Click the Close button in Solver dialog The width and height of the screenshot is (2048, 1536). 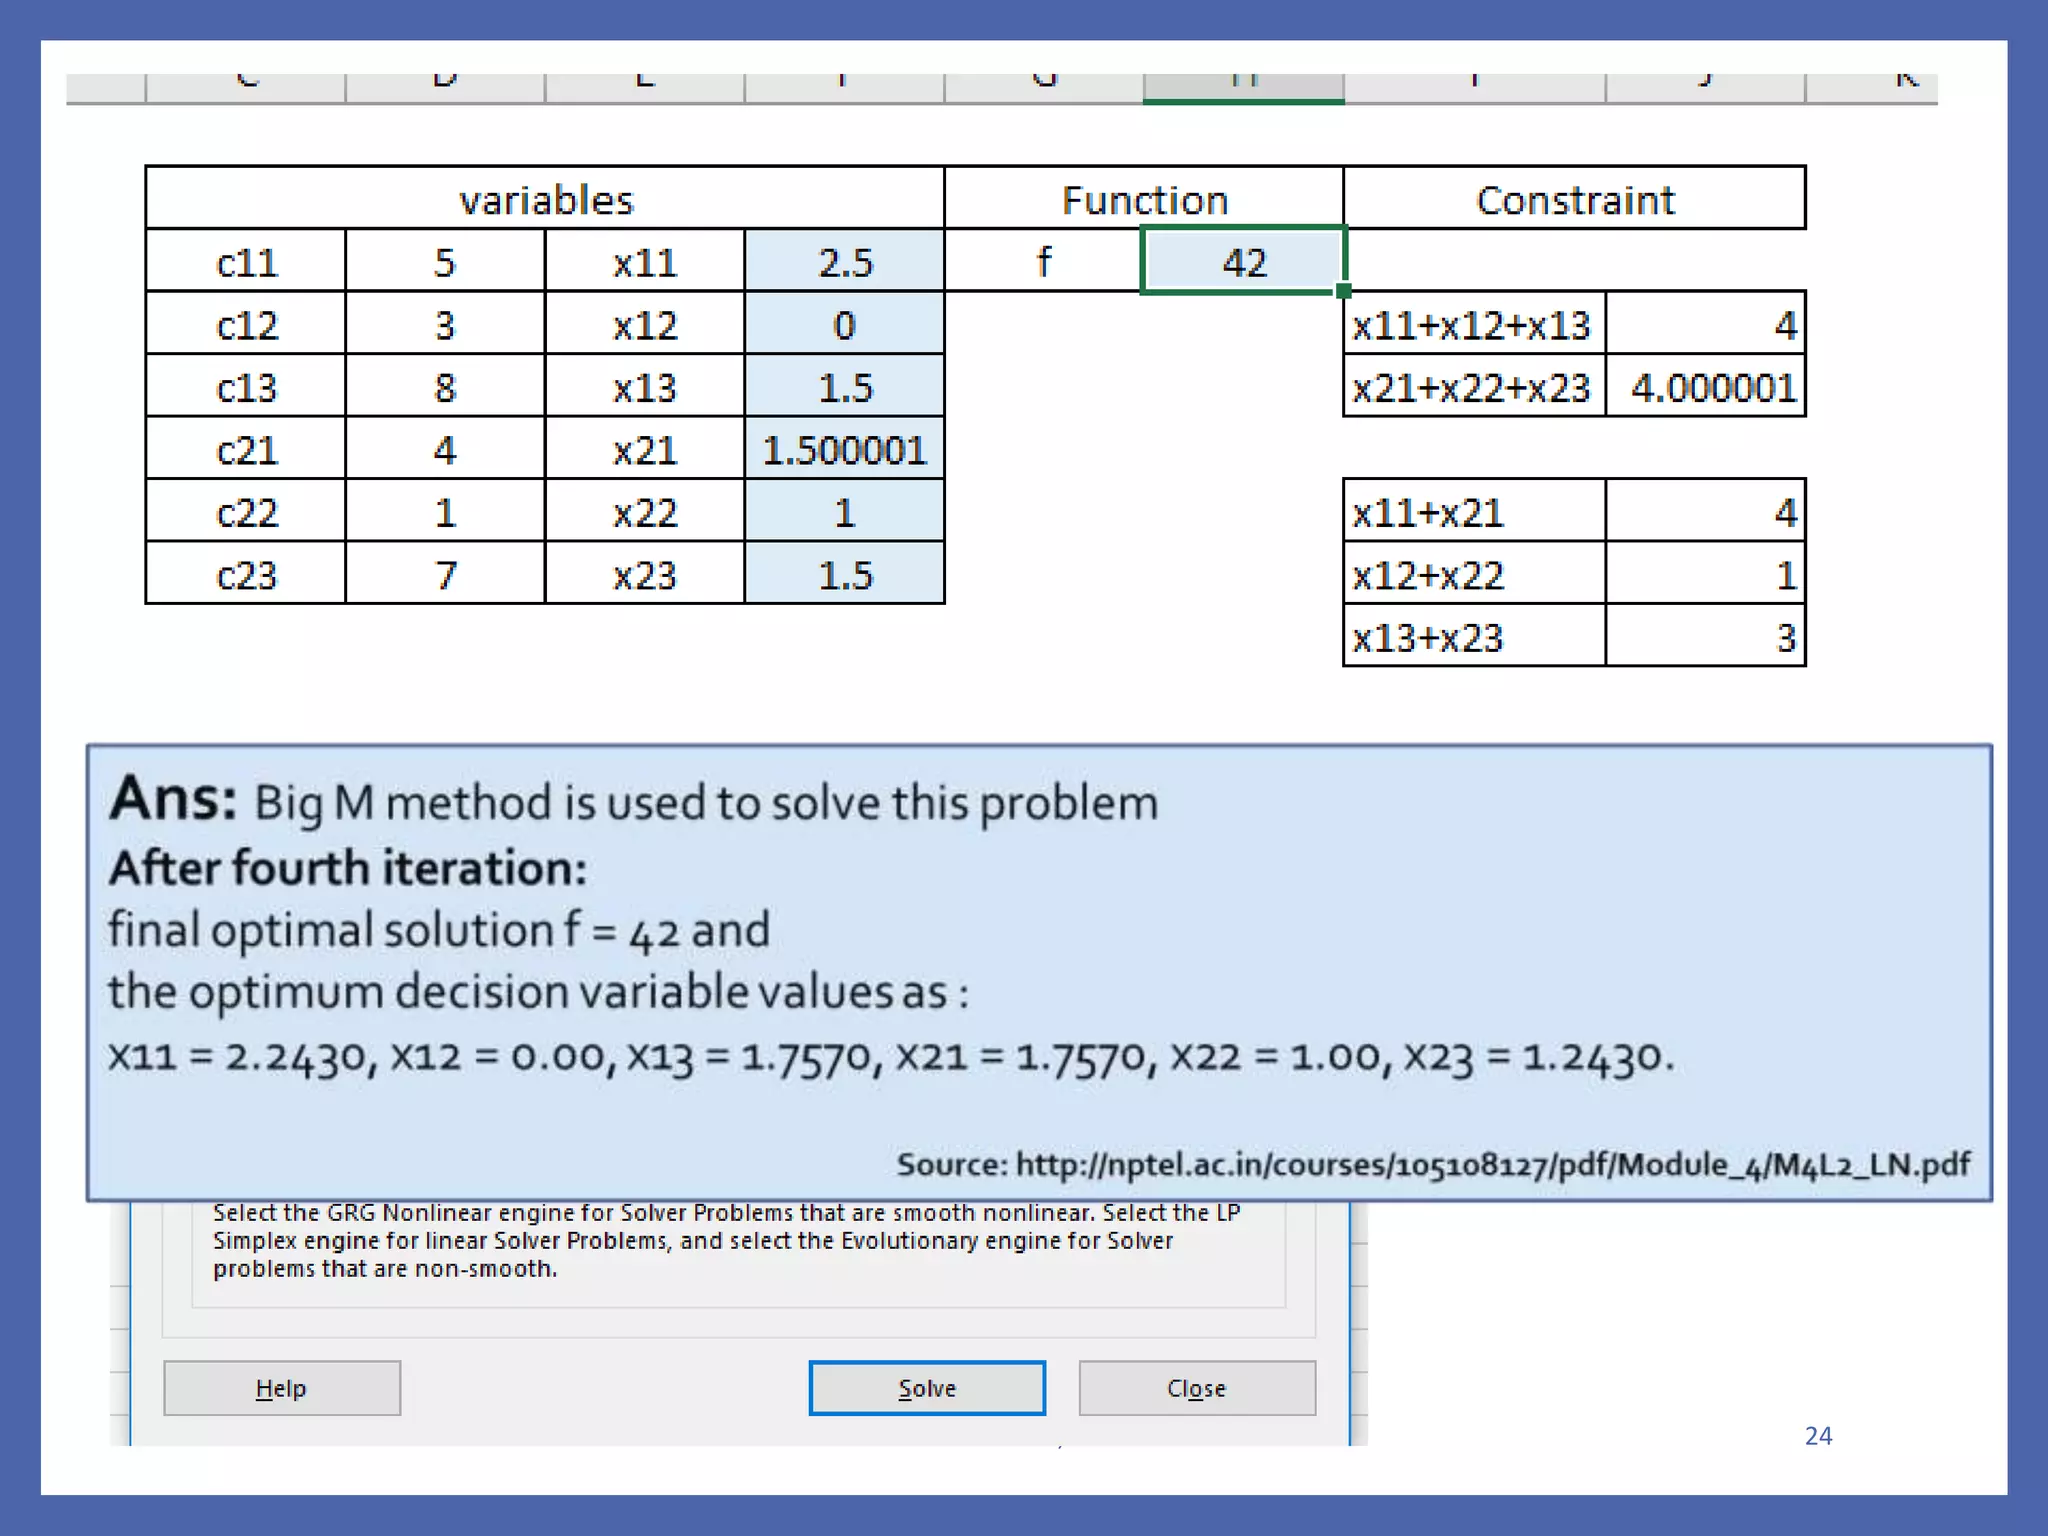coord(1197,1388)
